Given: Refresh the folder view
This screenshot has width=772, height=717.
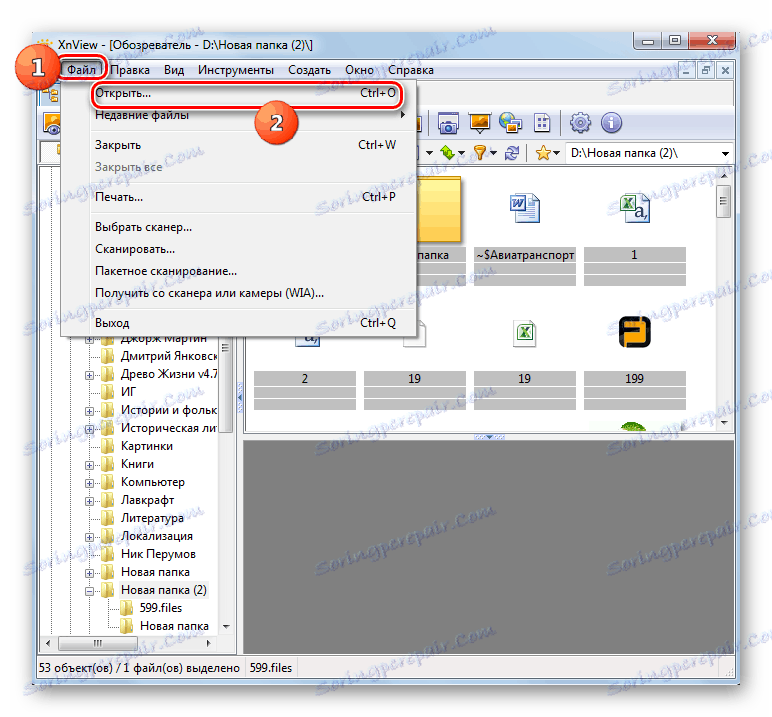Looking at the screenshot, I should point(512,153).
